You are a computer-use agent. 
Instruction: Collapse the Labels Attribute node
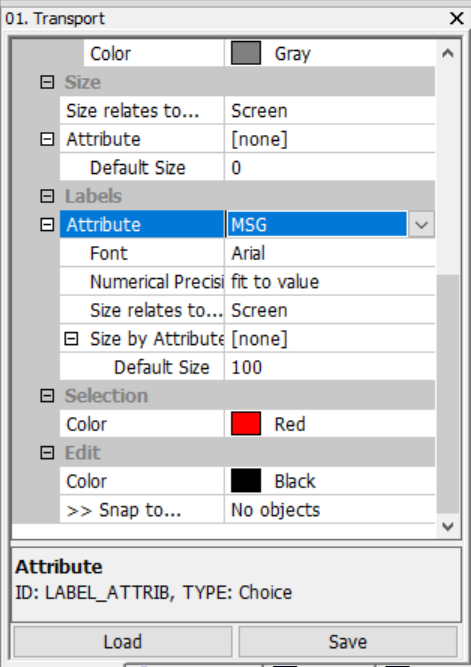(47, 225)
